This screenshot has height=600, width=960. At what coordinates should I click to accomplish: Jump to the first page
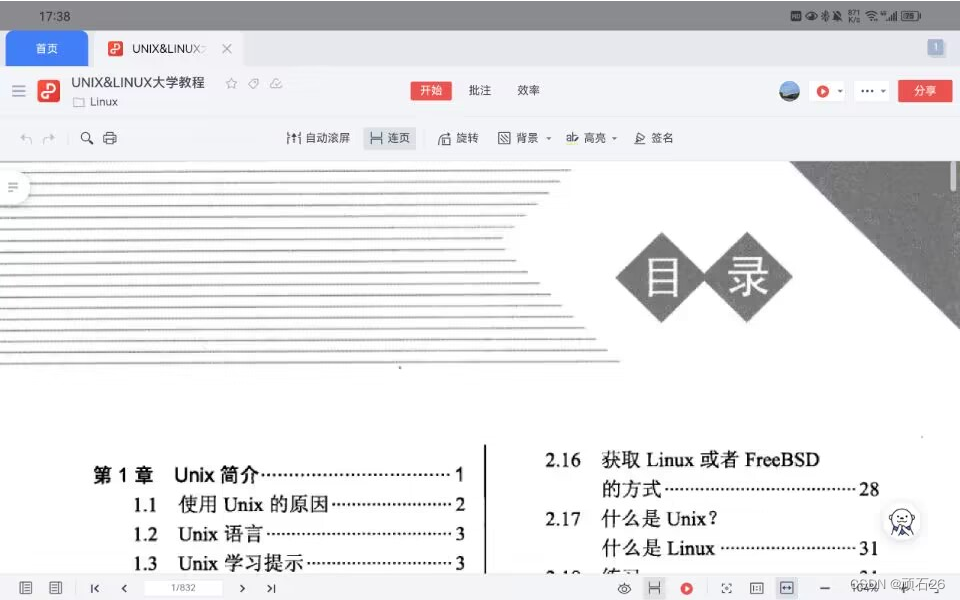(x=95, y=588)
